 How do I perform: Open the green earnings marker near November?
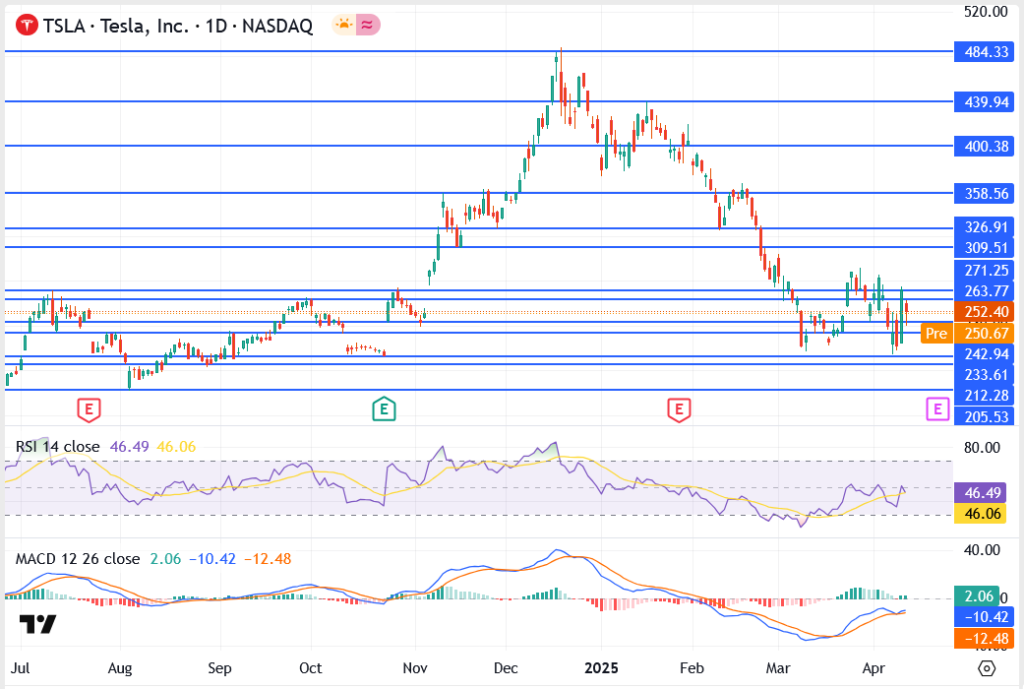tap(383, 408)
